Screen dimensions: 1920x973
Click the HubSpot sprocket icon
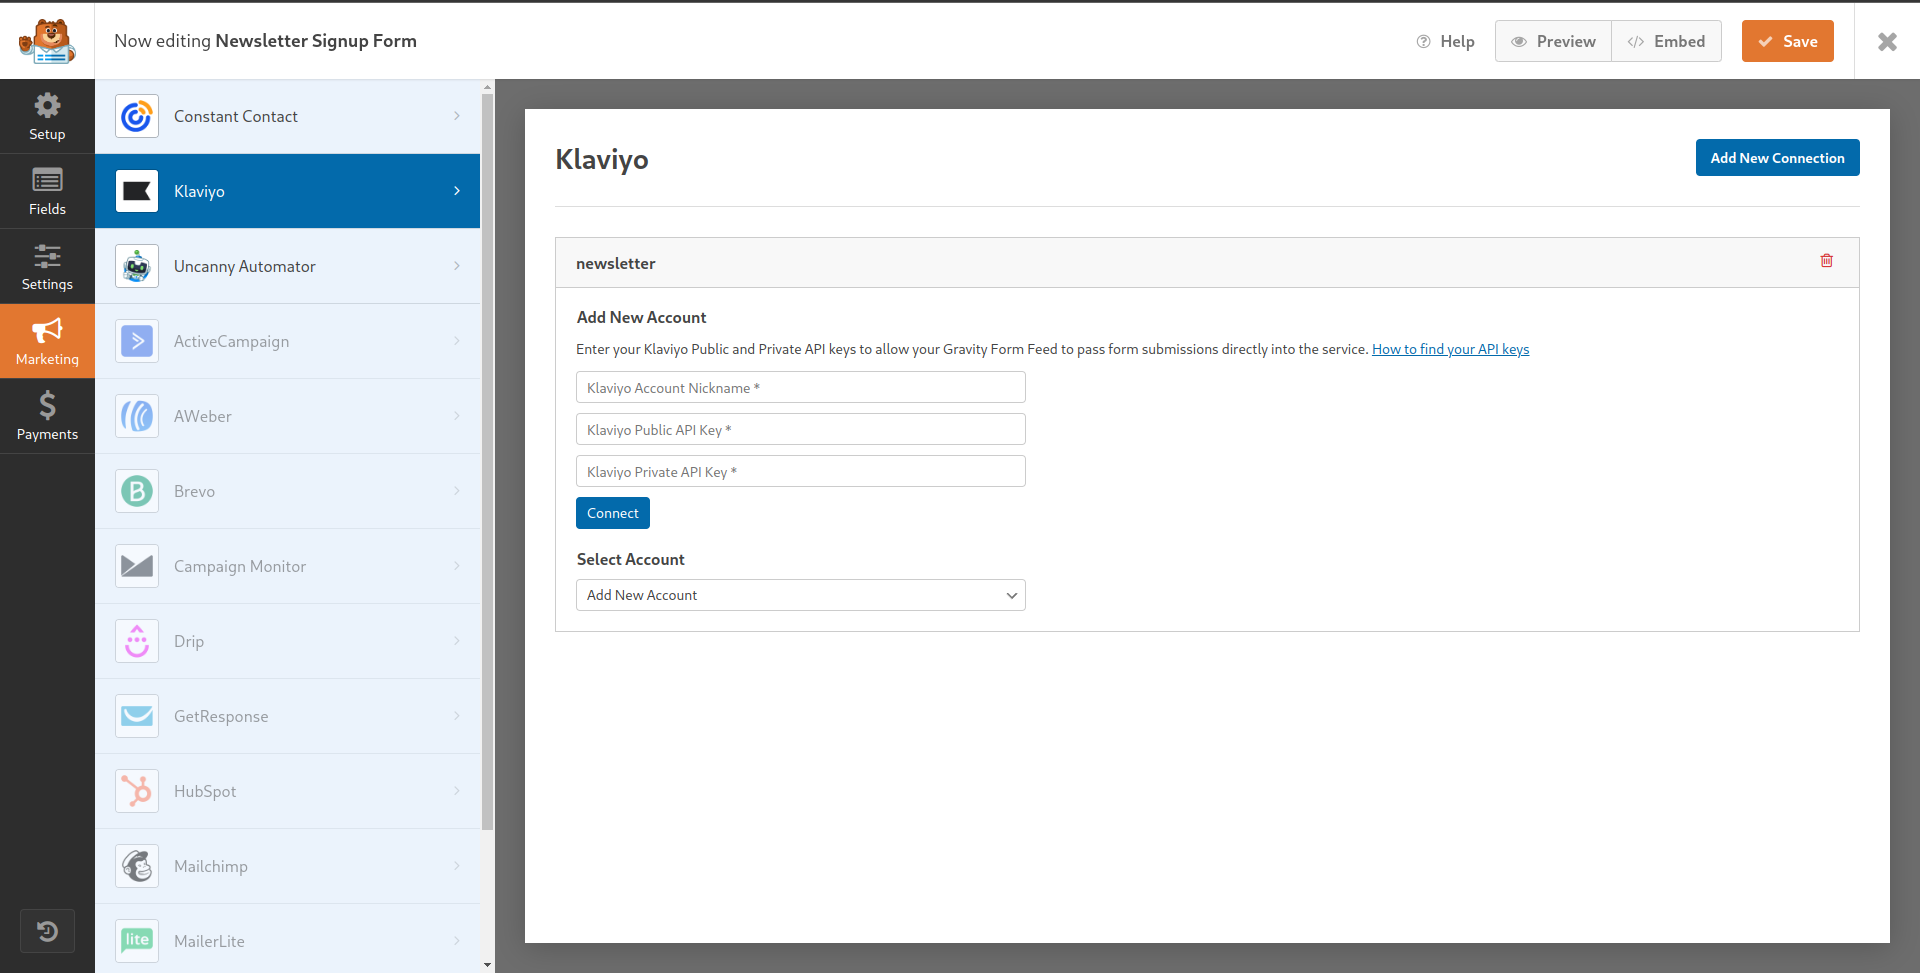click(137, 791)
